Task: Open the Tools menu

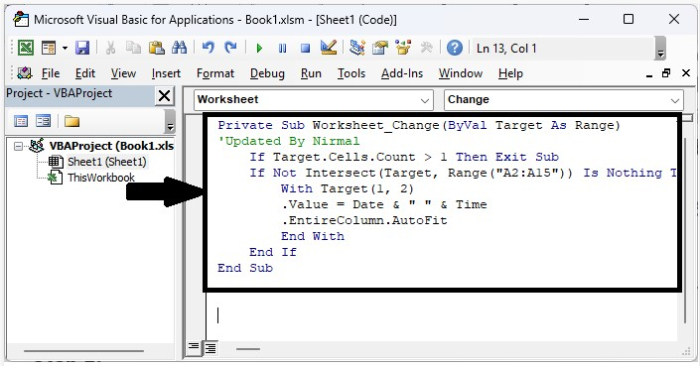Action: pyautogui.click(x=351, y=73)
